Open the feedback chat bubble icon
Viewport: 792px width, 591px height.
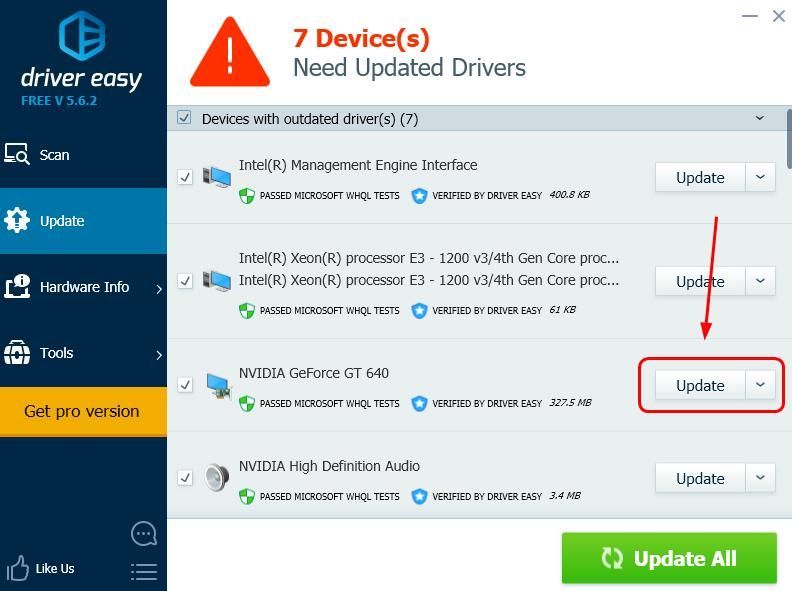tap(144, 534)
